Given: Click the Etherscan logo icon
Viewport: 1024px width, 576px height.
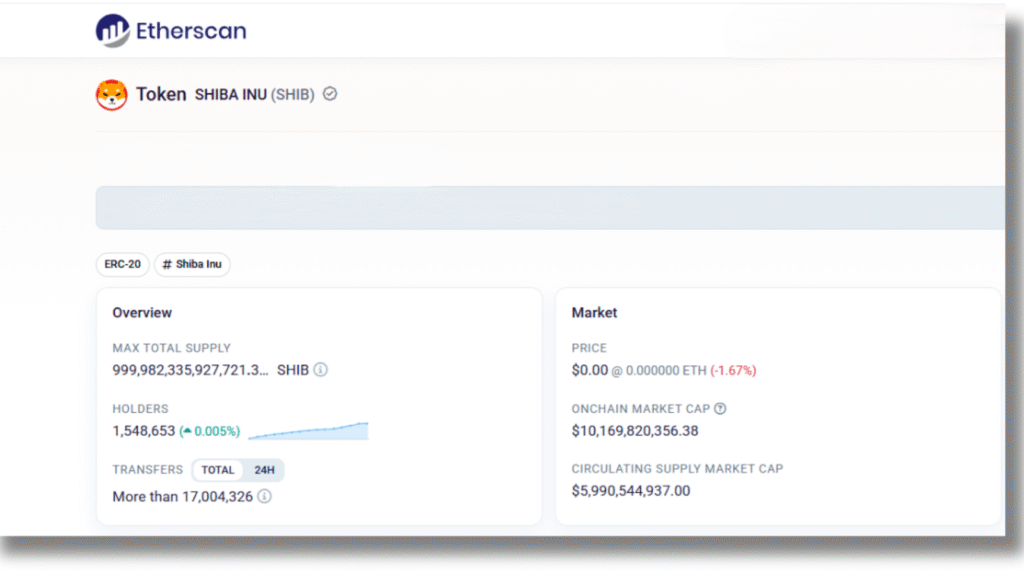Looking at the screenshot, I should (x=113, y=31).
